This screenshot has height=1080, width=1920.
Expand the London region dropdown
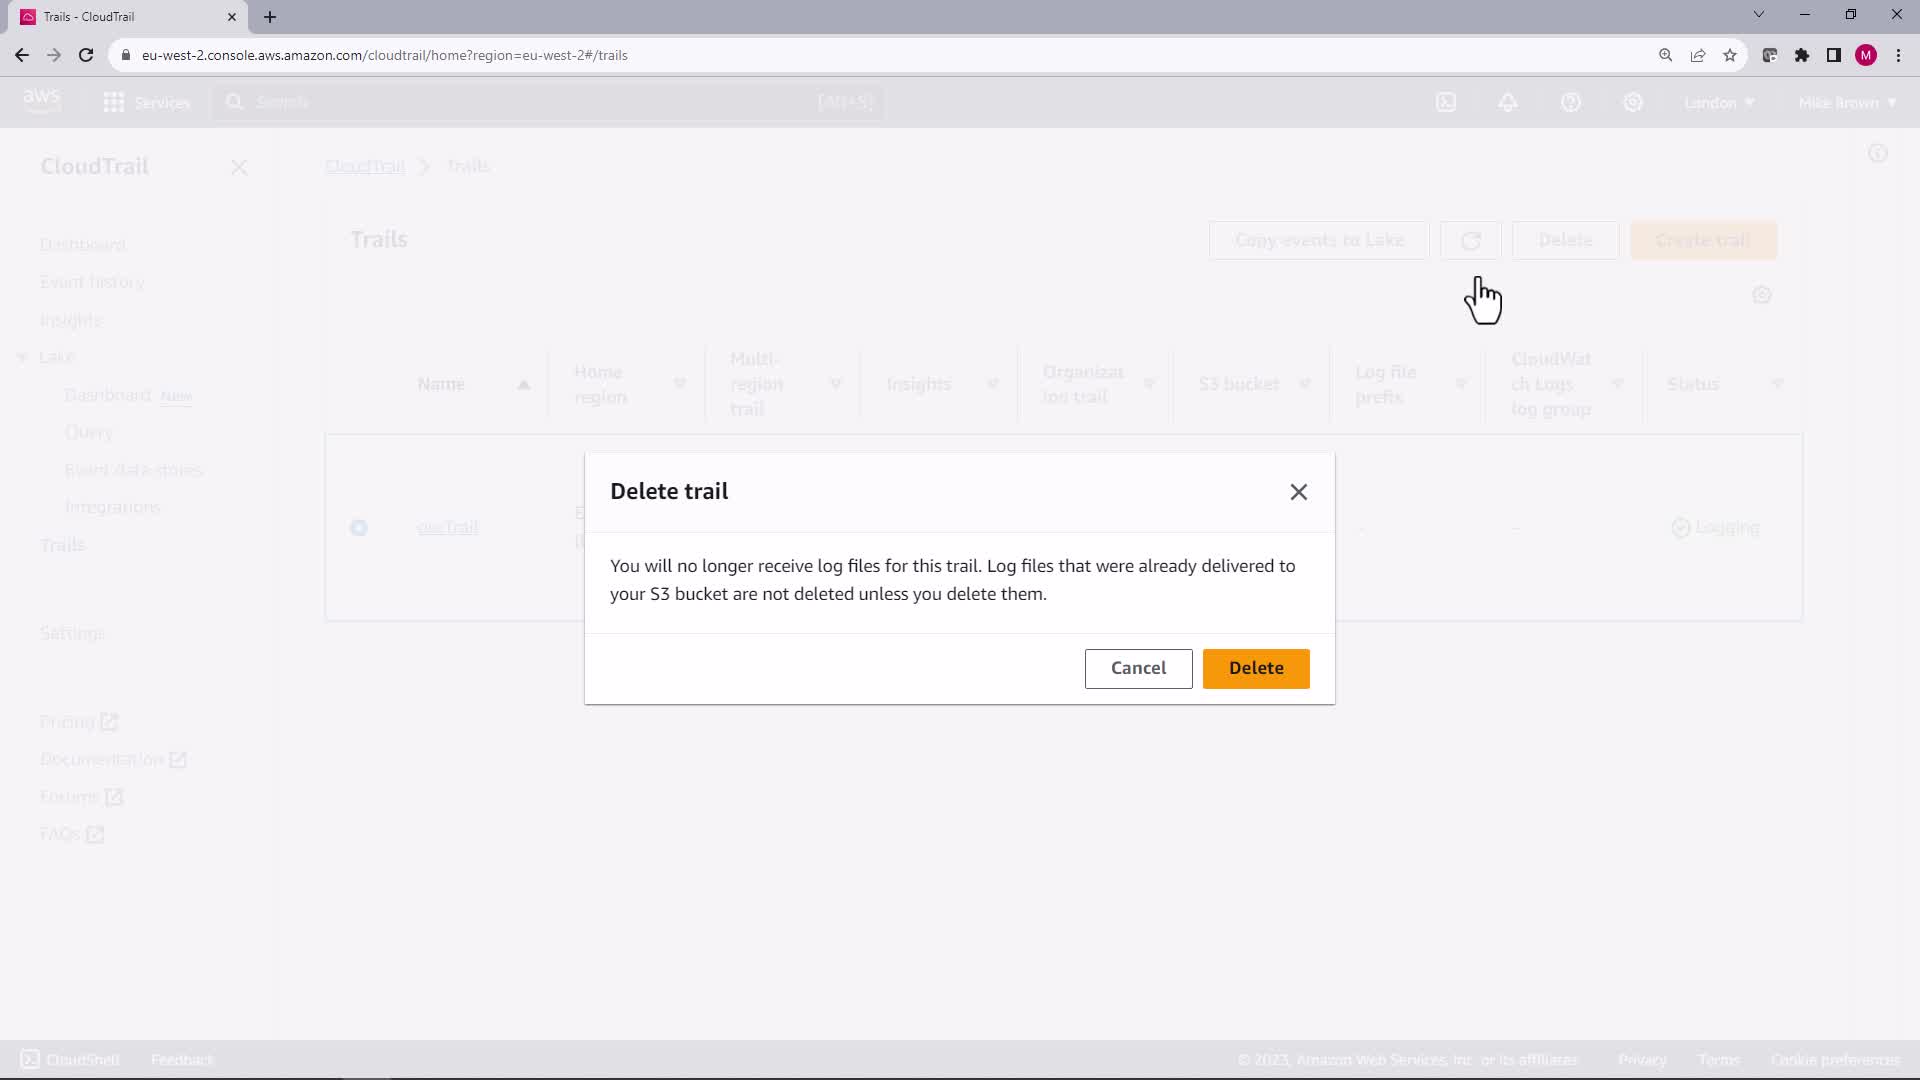[1718, 103]
